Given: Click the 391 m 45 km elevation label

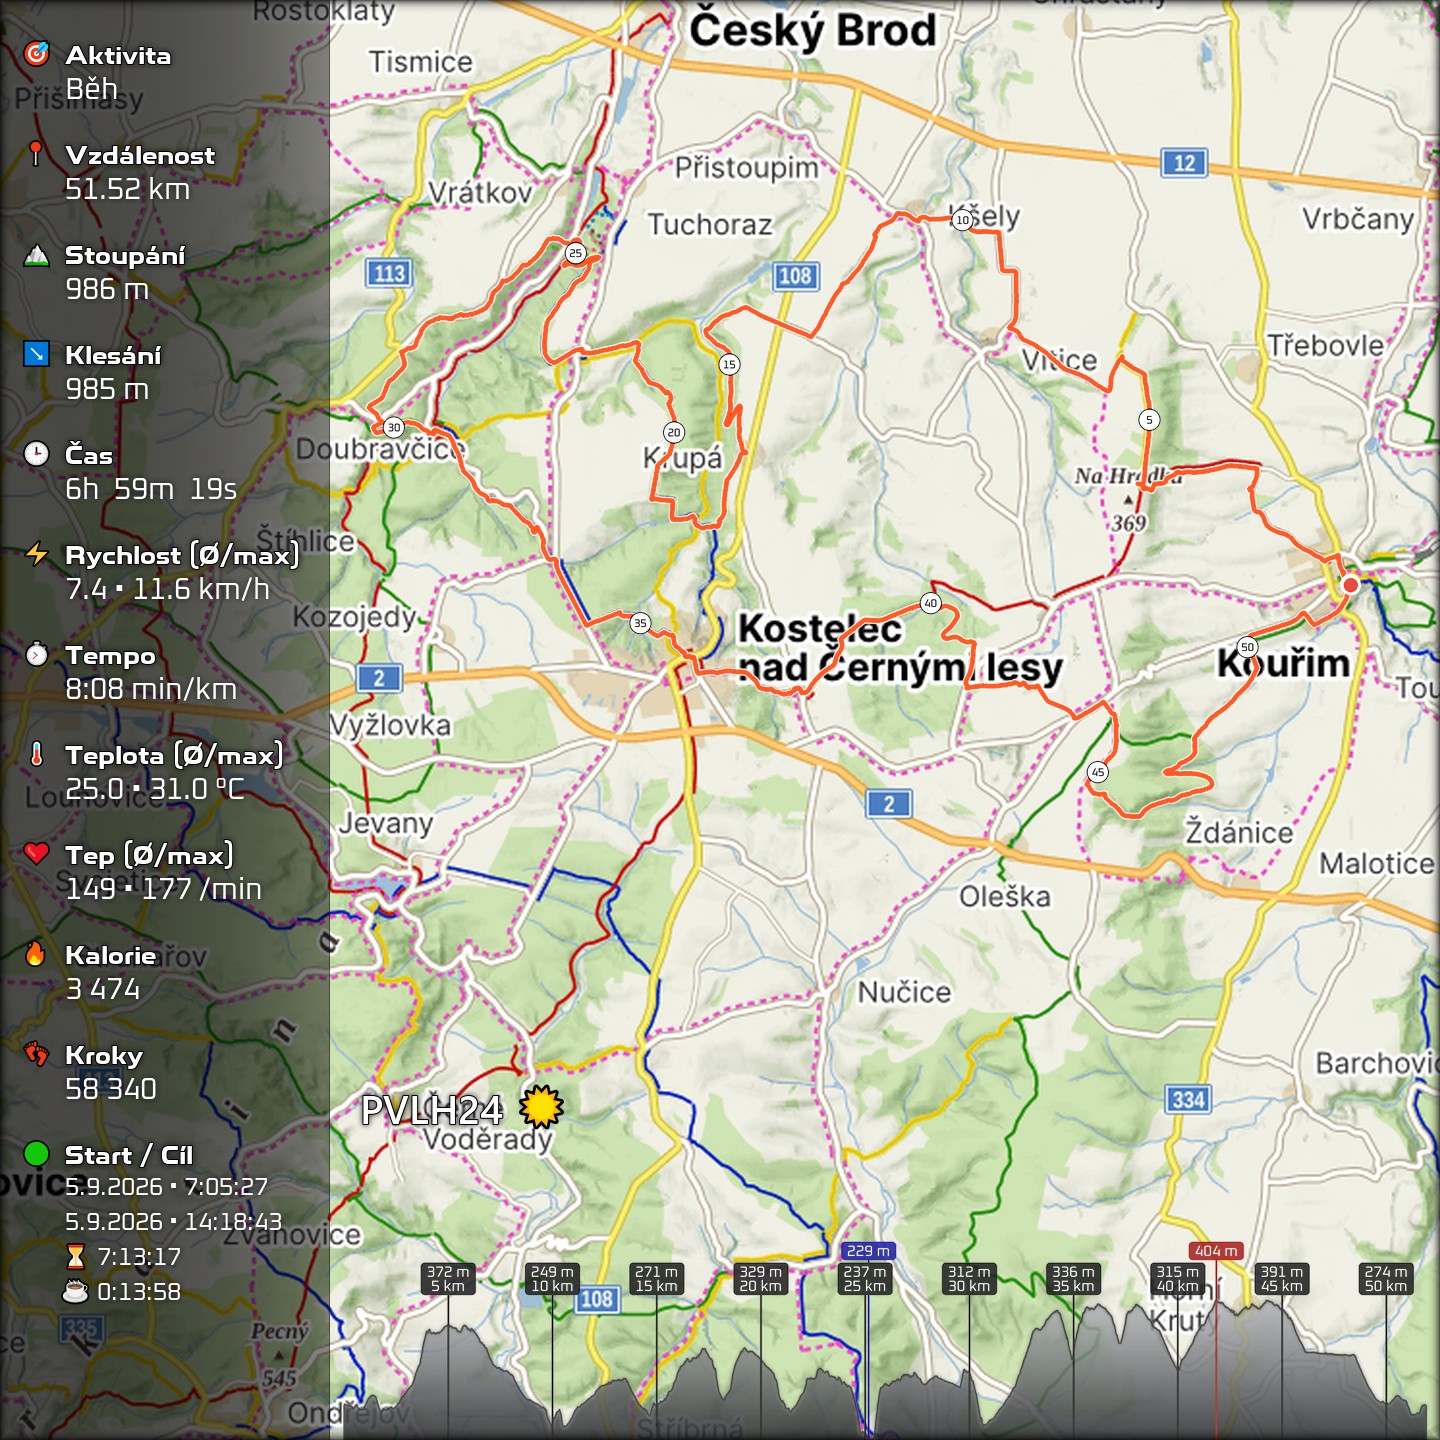Looking at the screenshot, I should (1282, 1279).
